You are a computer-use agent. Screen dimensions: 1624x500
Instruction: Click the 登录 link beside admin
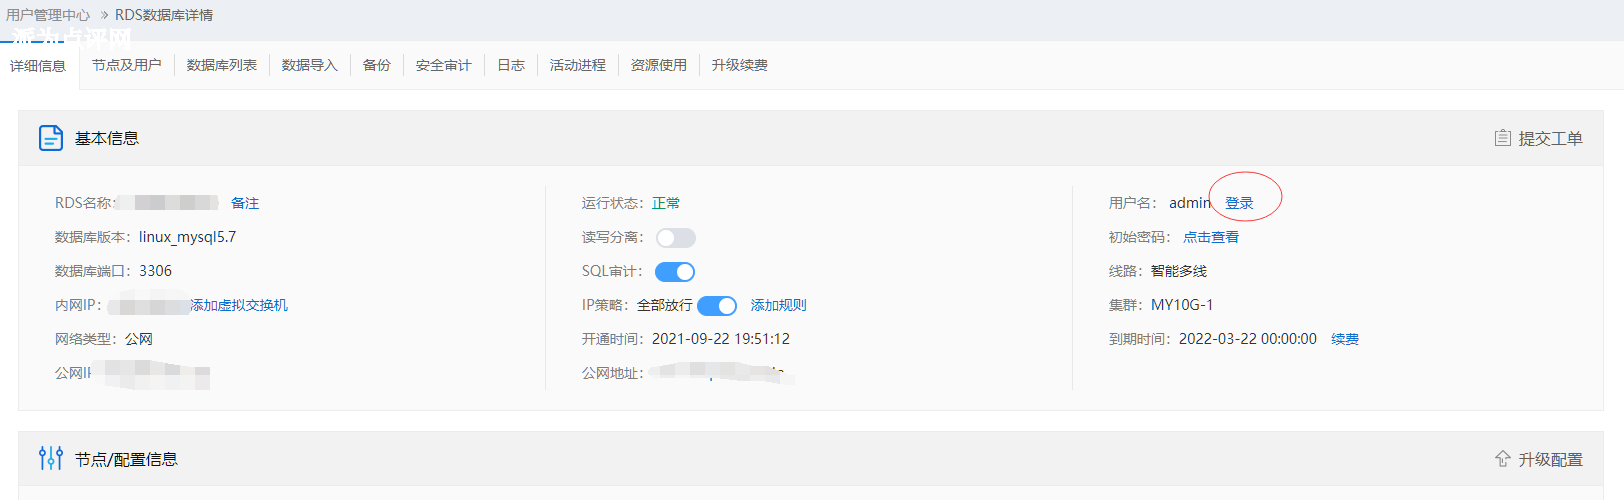click(x=1240, y=203)
